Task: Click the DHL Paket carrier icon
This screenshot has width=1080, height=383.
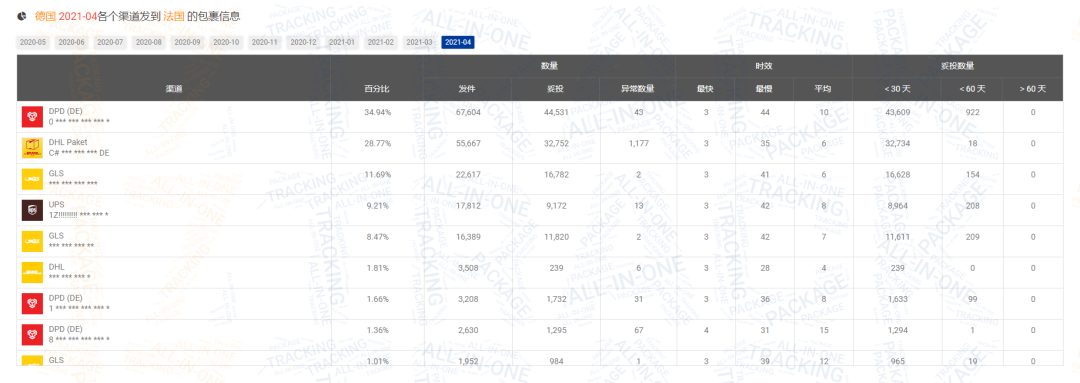Action: point(32,148)
